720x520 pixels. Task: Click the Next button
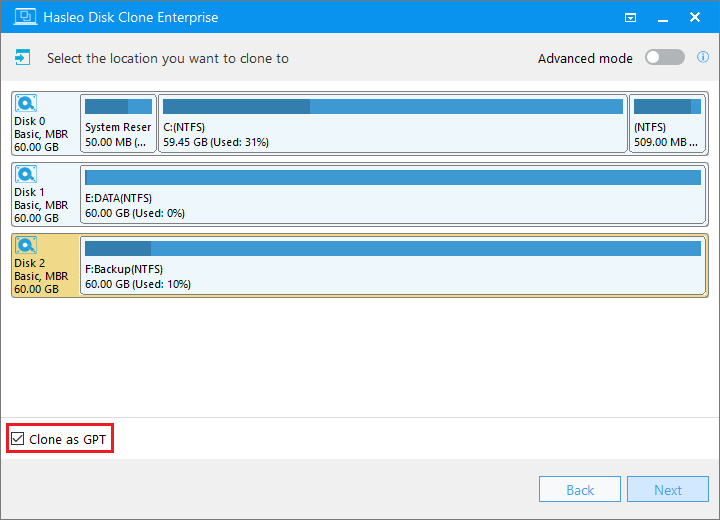(668, 489)
